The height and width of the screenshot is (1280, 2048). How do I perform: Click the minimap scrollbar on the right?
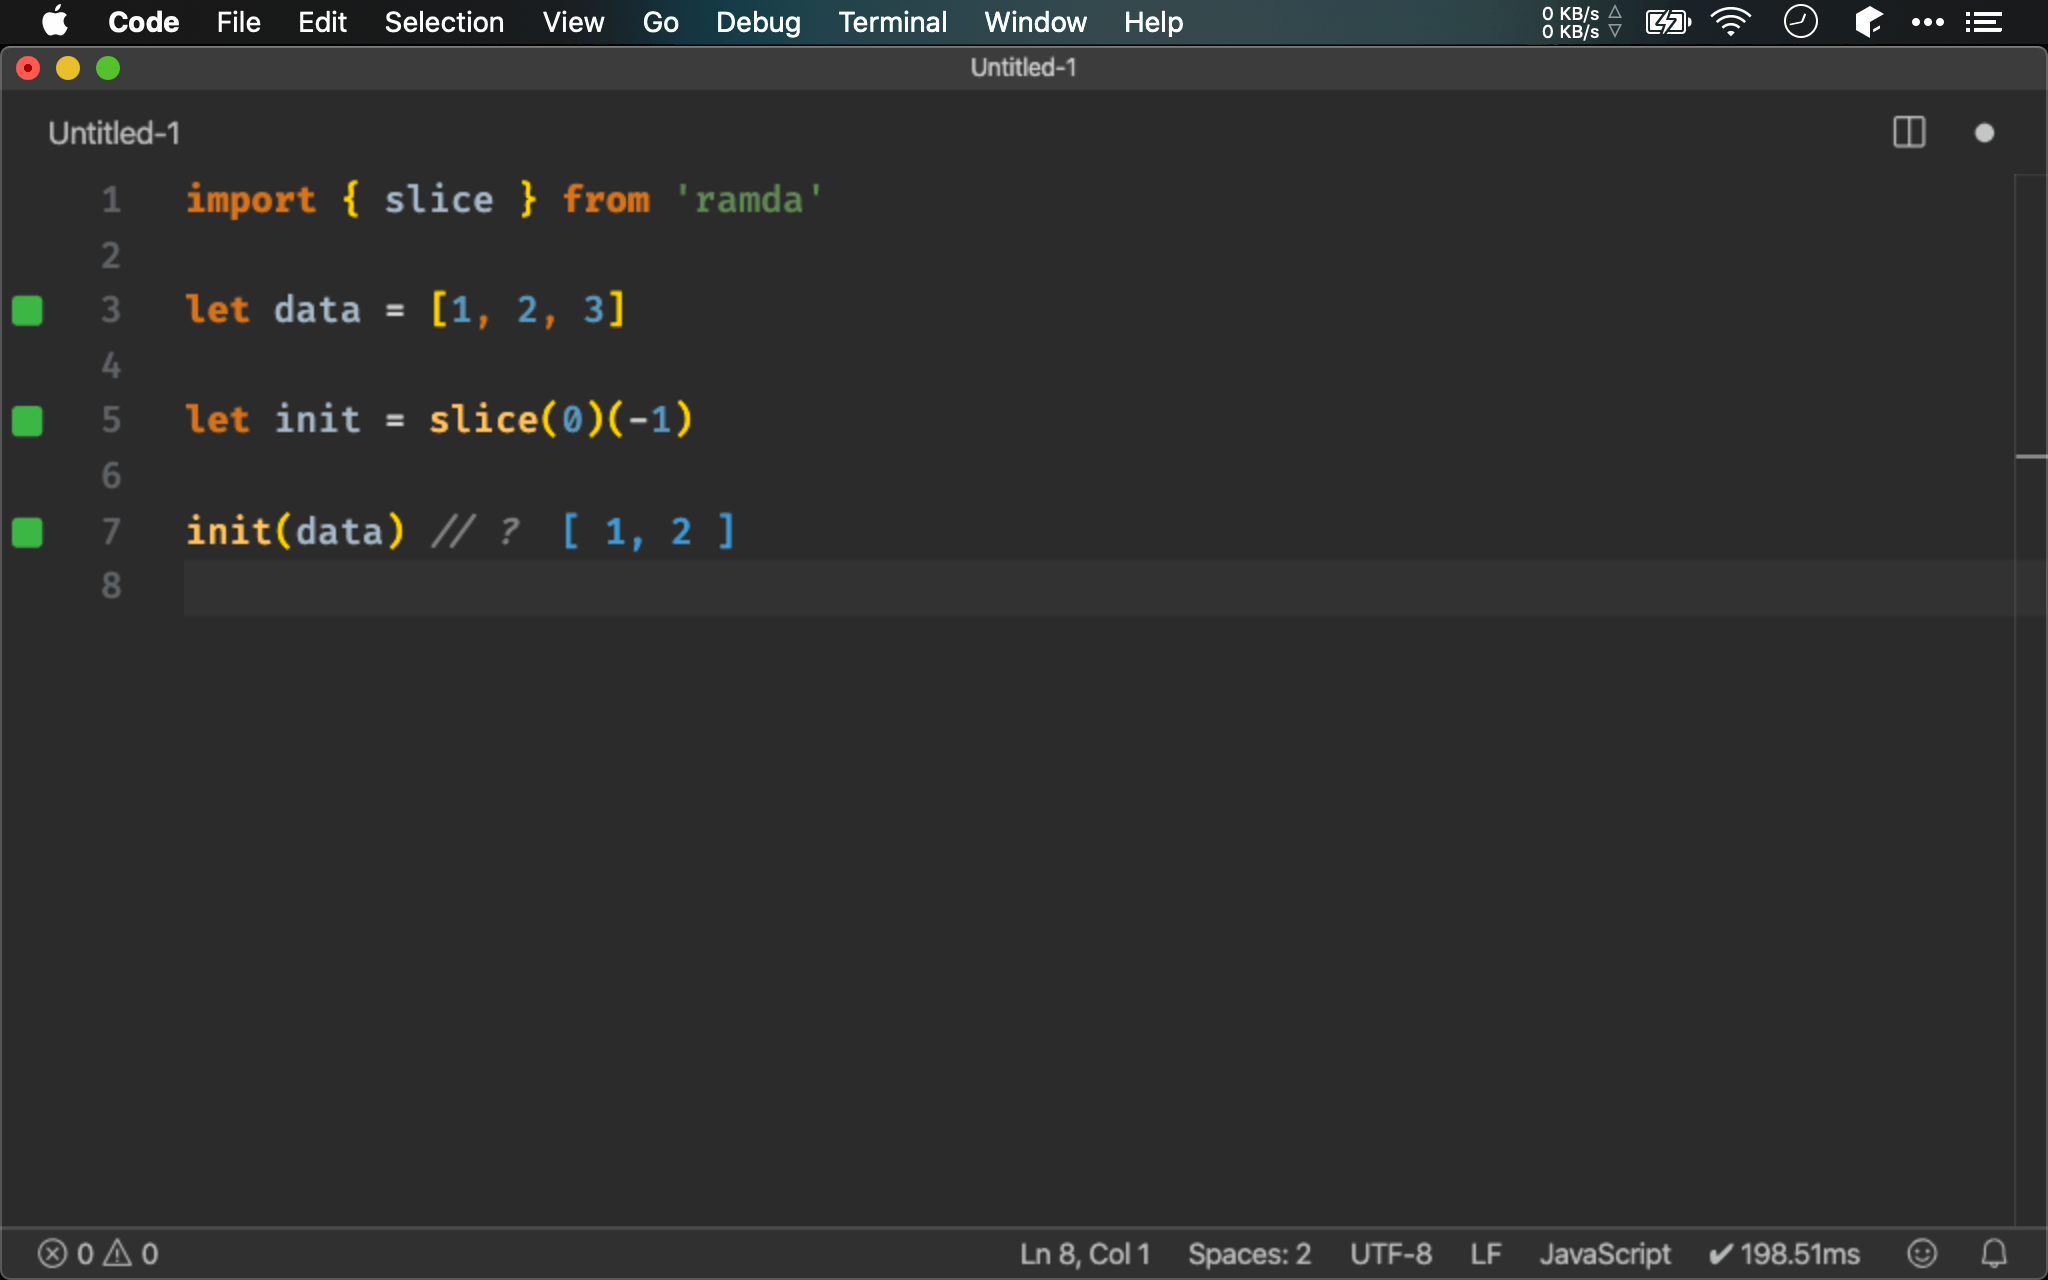pos(2031,700)
